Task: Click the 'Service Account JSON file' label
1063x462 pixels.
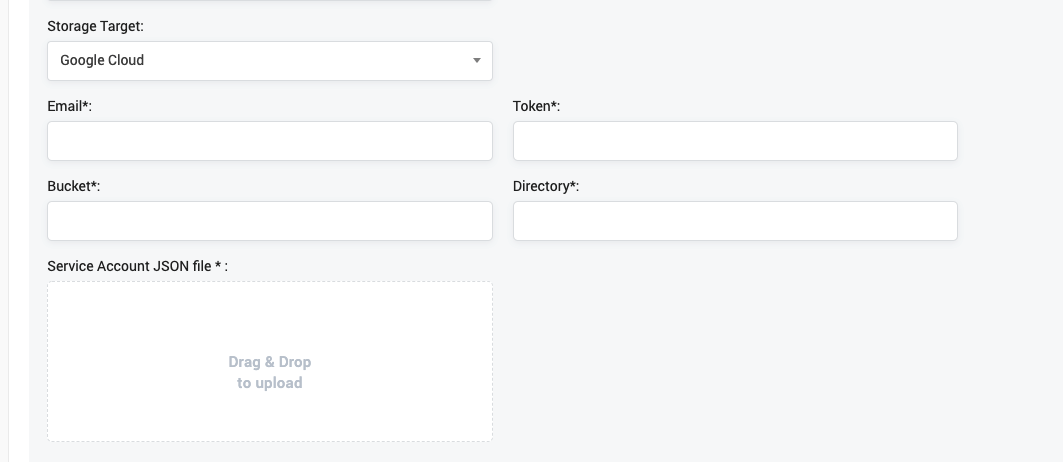Action: [x=129, y=267]
